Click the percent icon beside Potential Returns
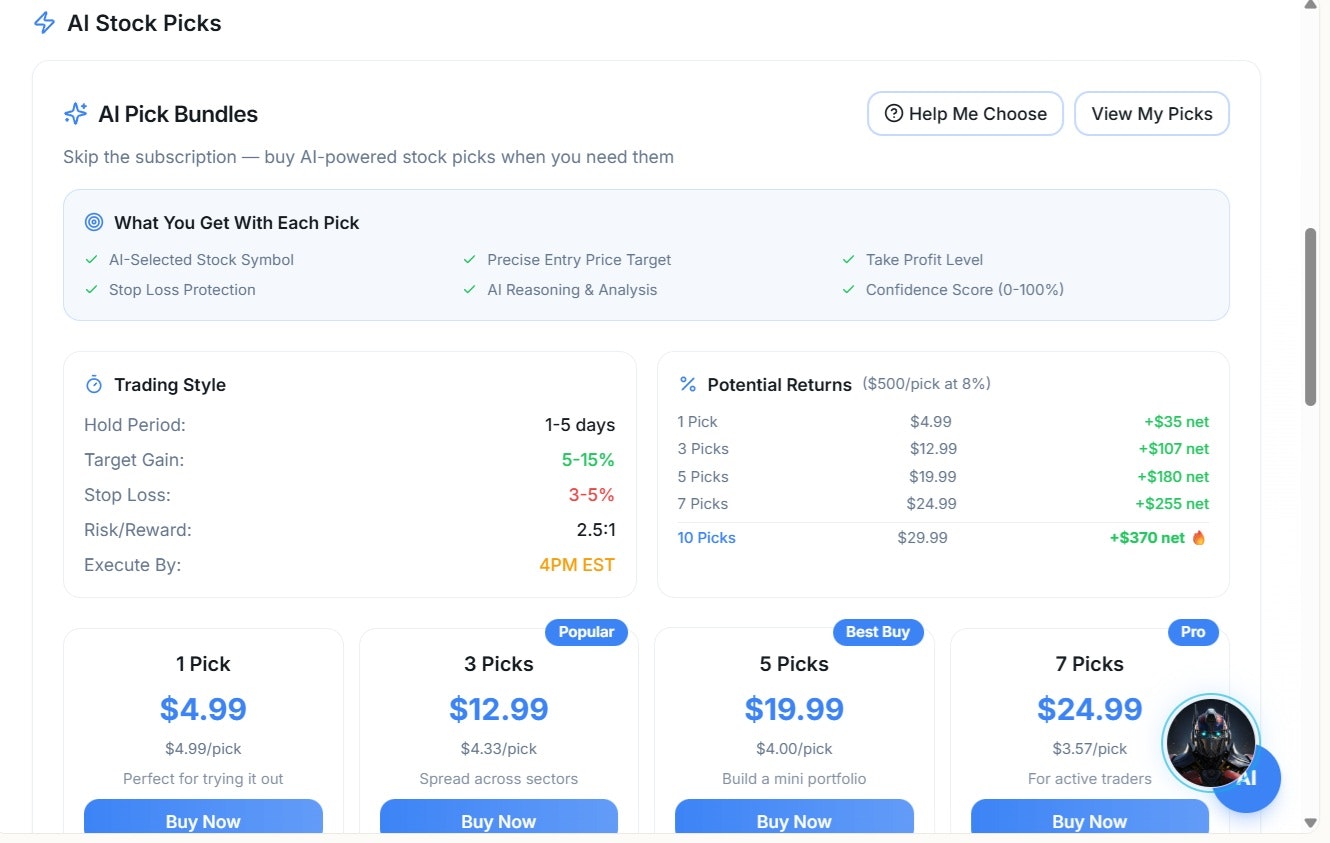Image resolution: width=1330 pixels, height=843 pixels. click(x=688, y=384)
